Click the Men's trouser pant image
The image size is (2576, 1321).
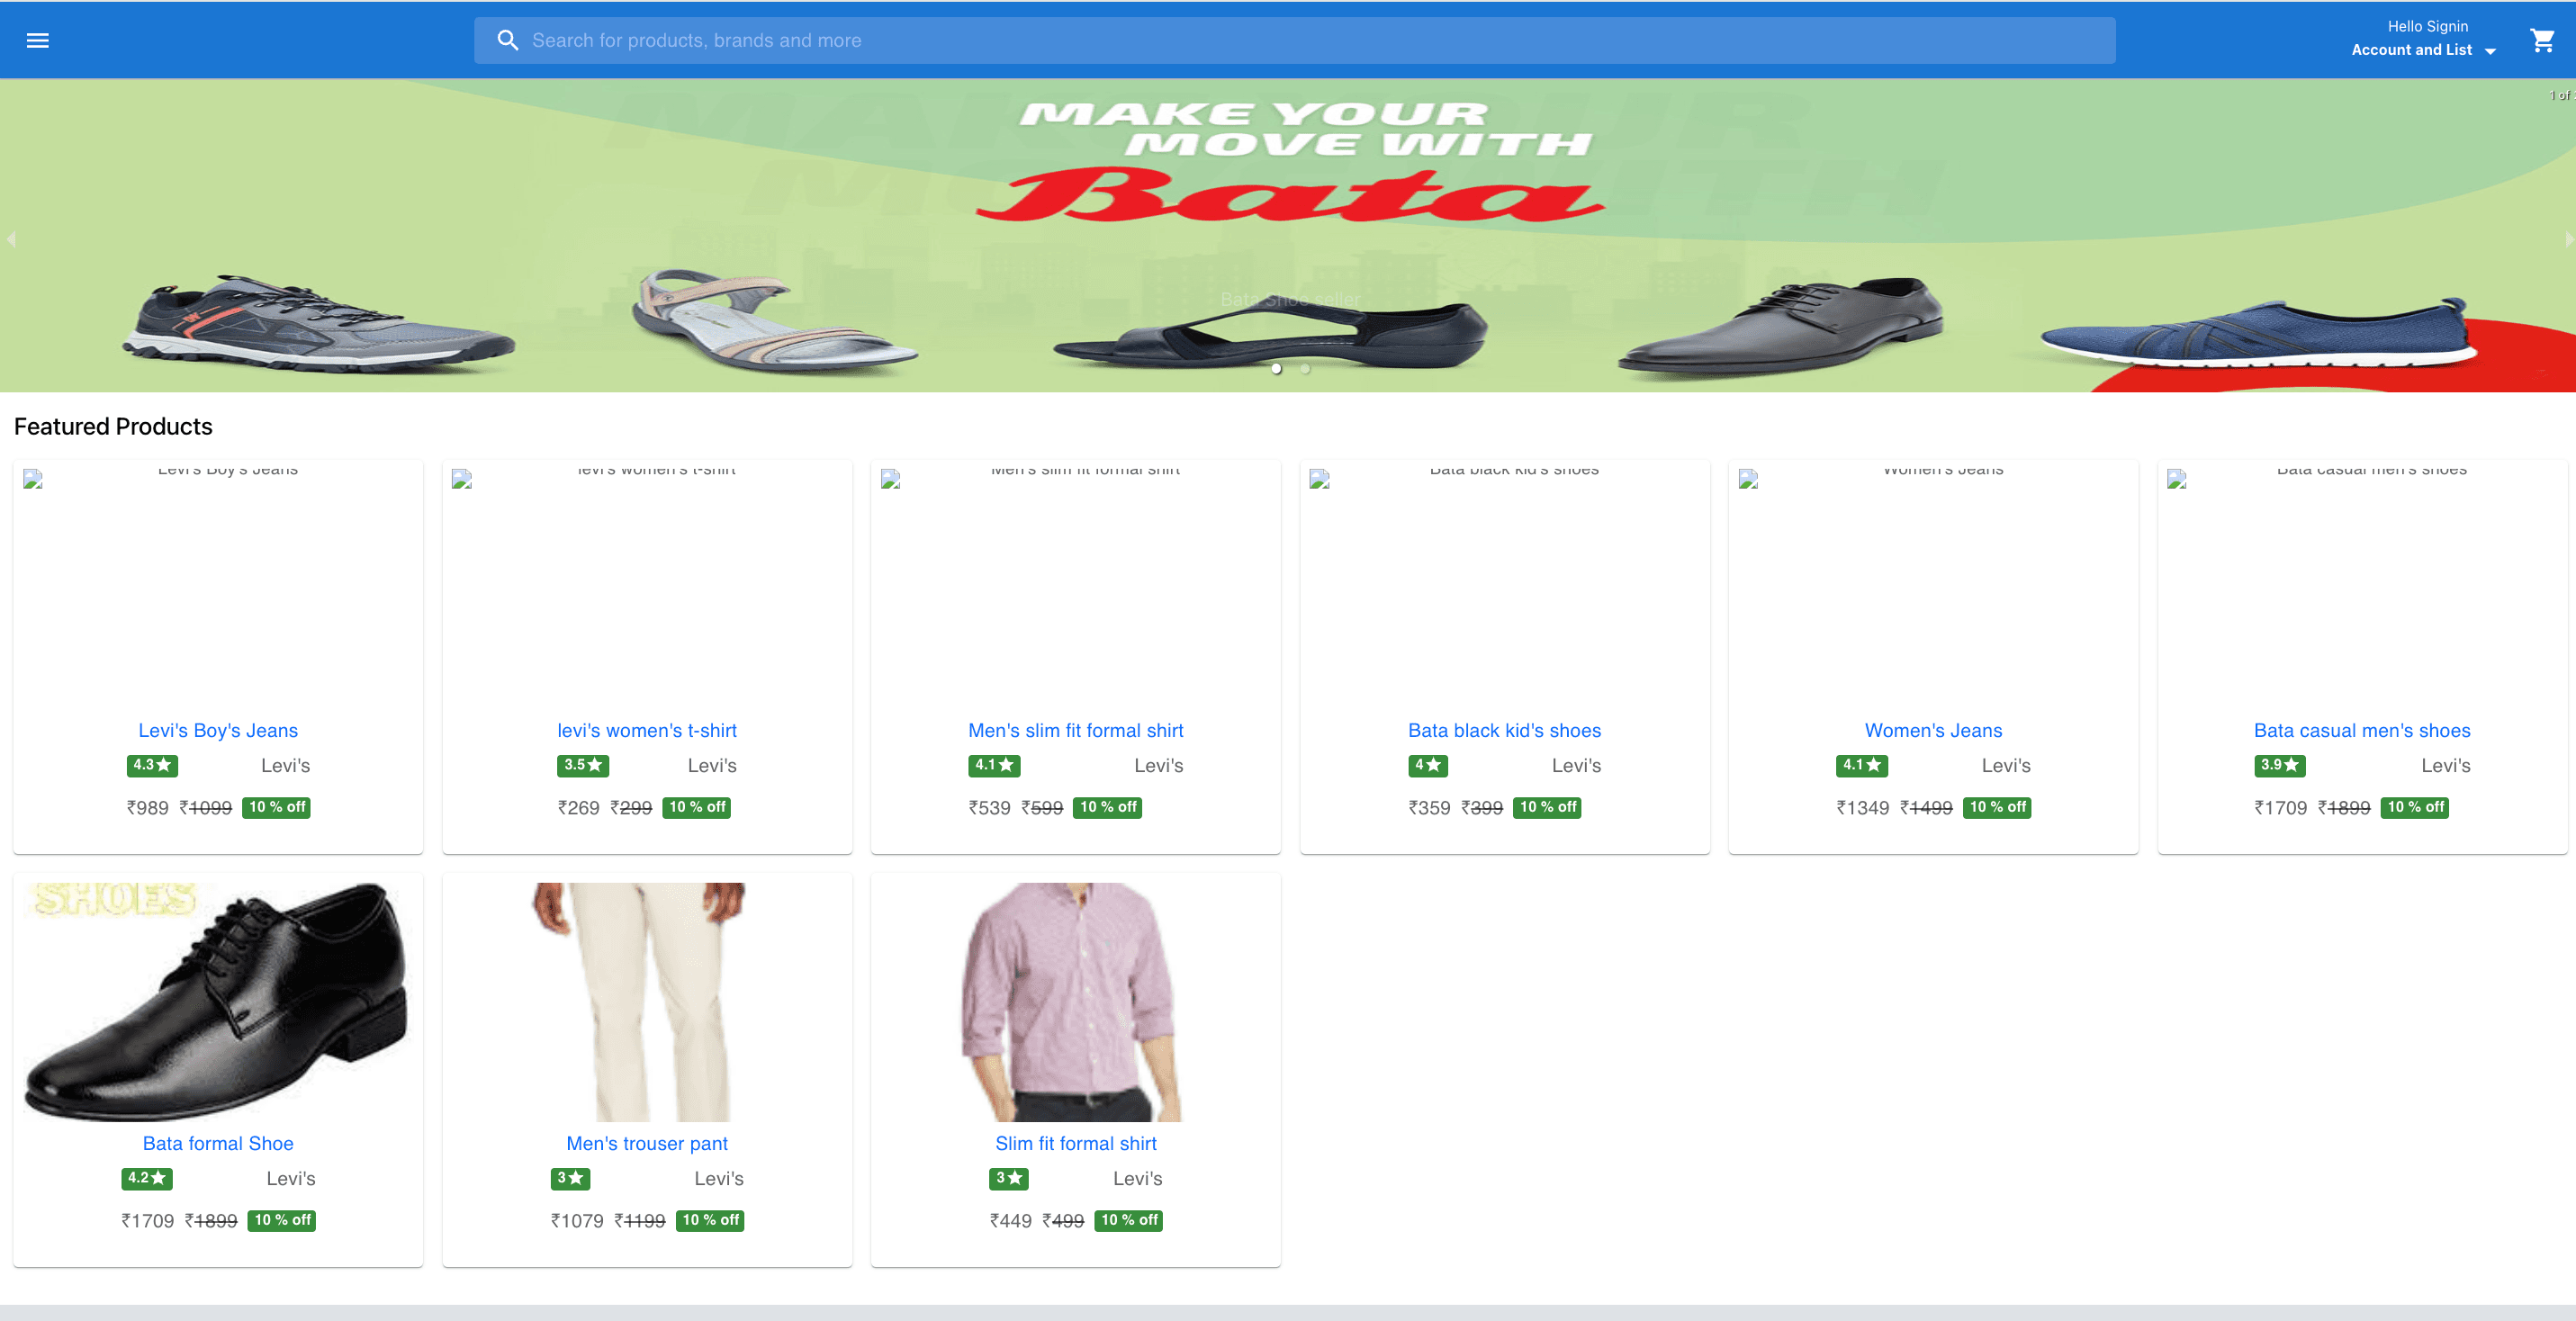point(647,1002)
